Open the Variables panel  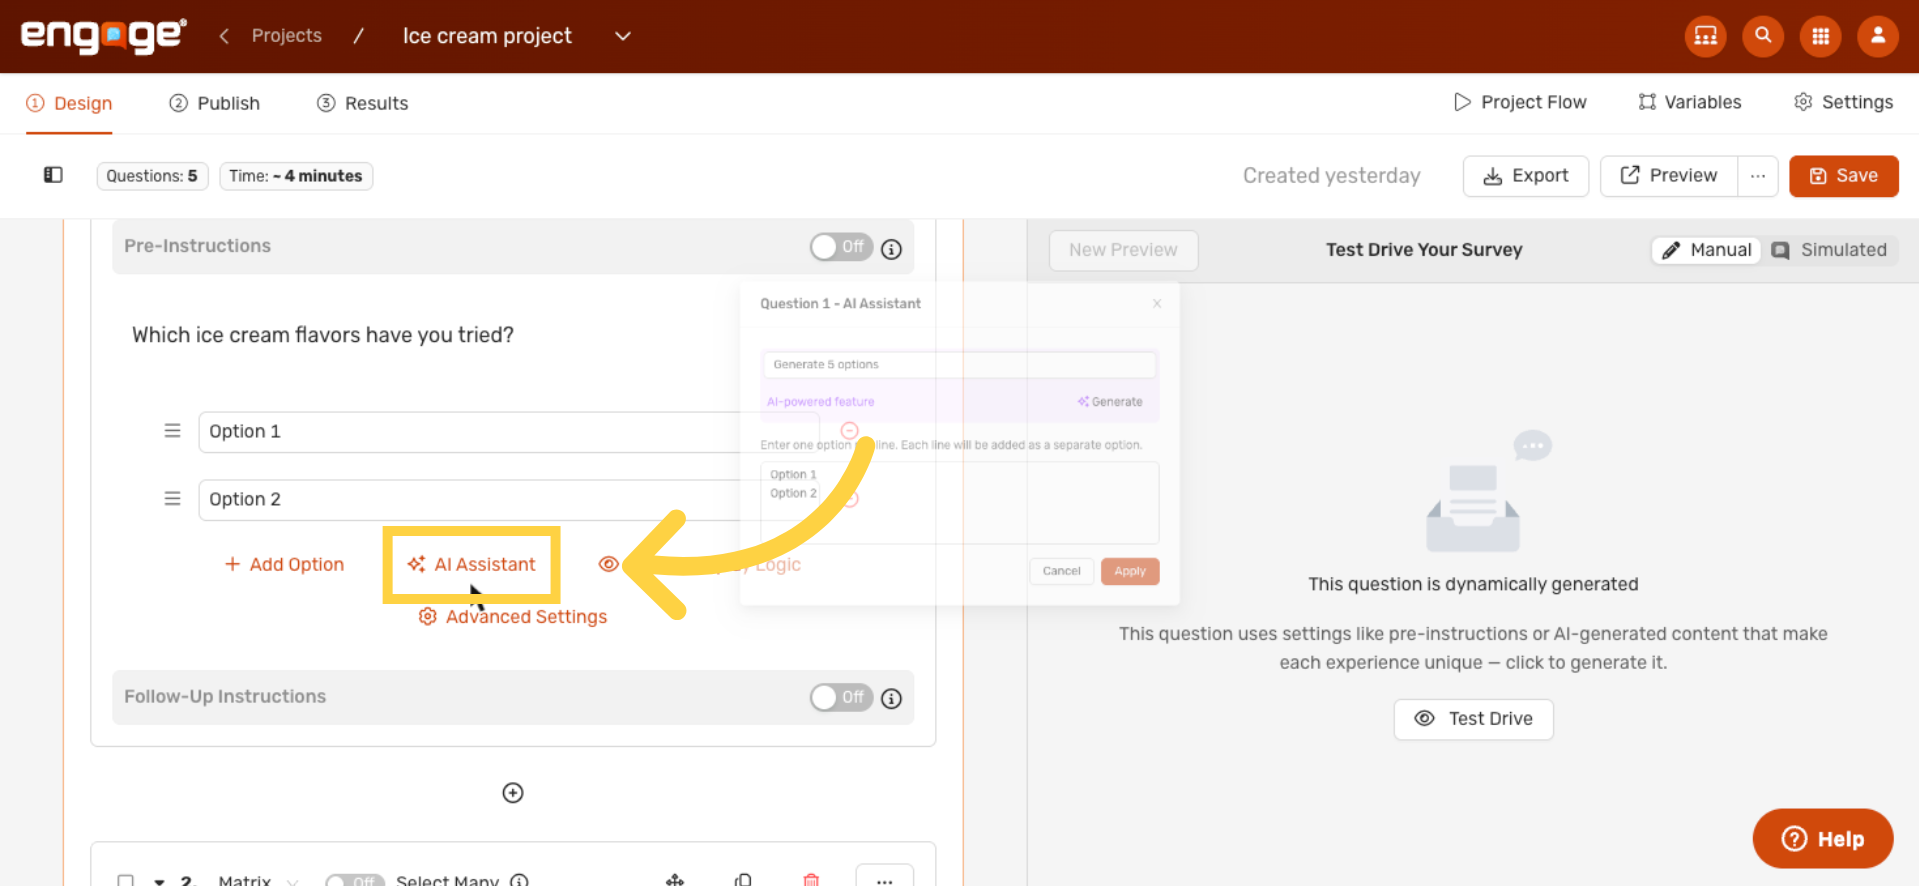(x=1690, y=102)
